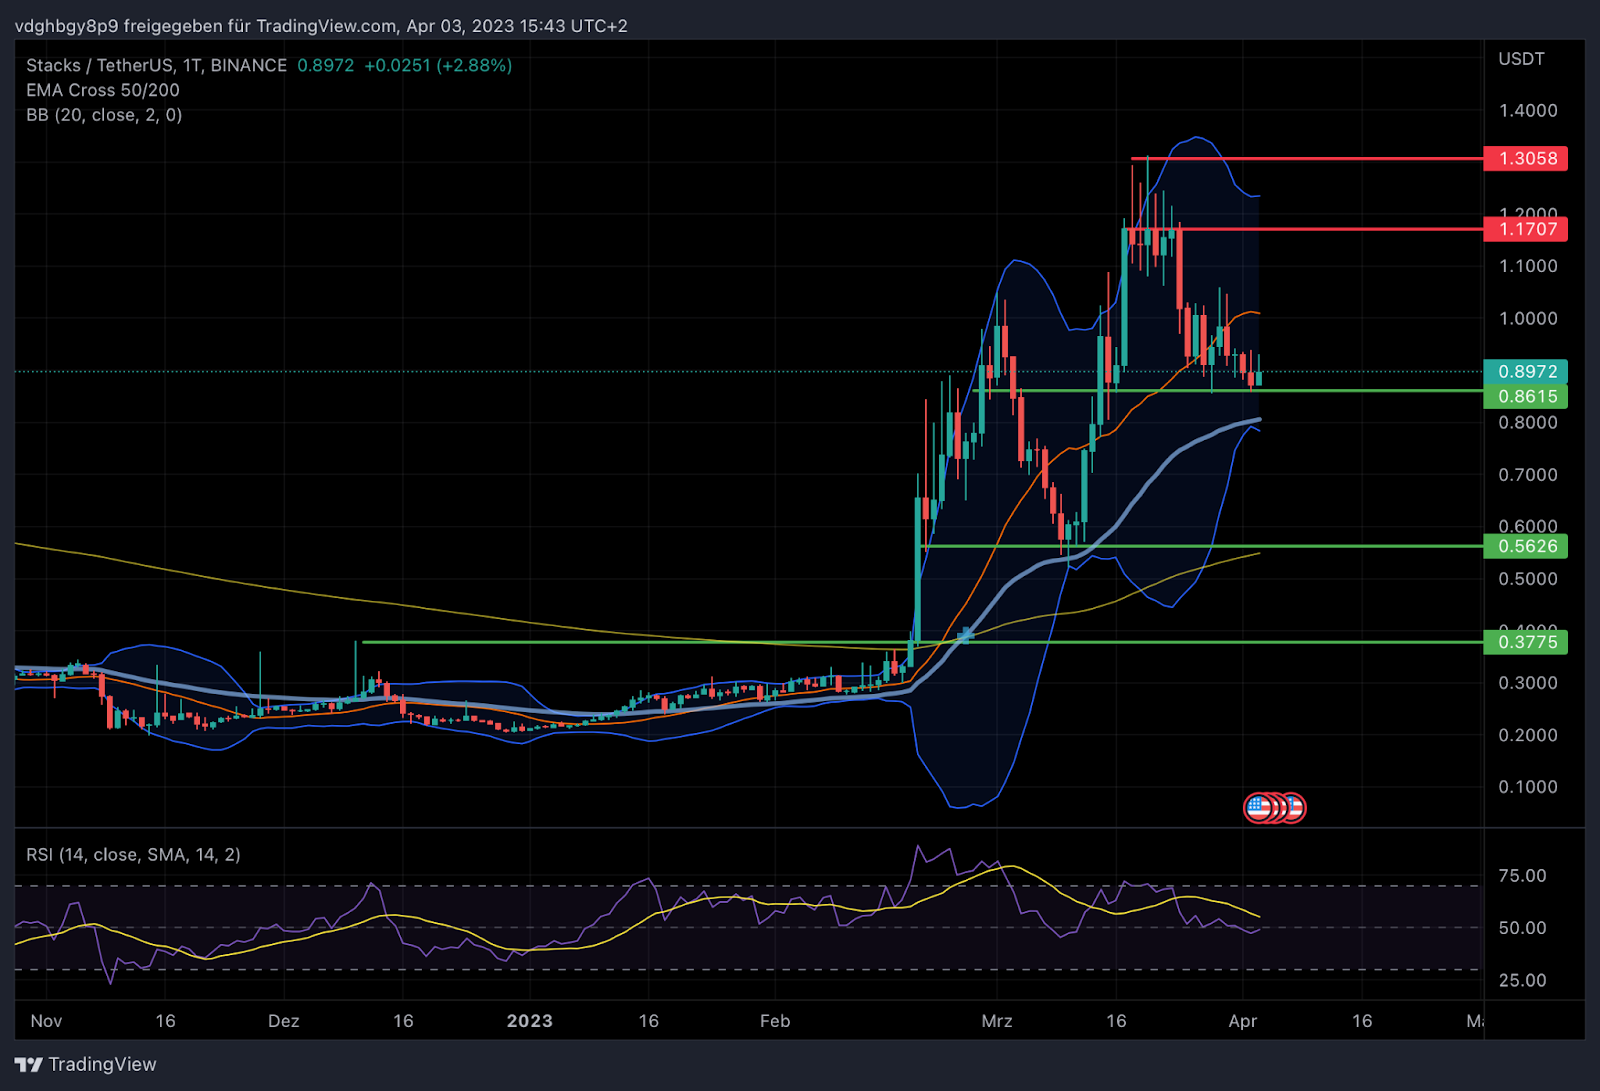Click the 0.8615 green support label

pos(1526,396)
